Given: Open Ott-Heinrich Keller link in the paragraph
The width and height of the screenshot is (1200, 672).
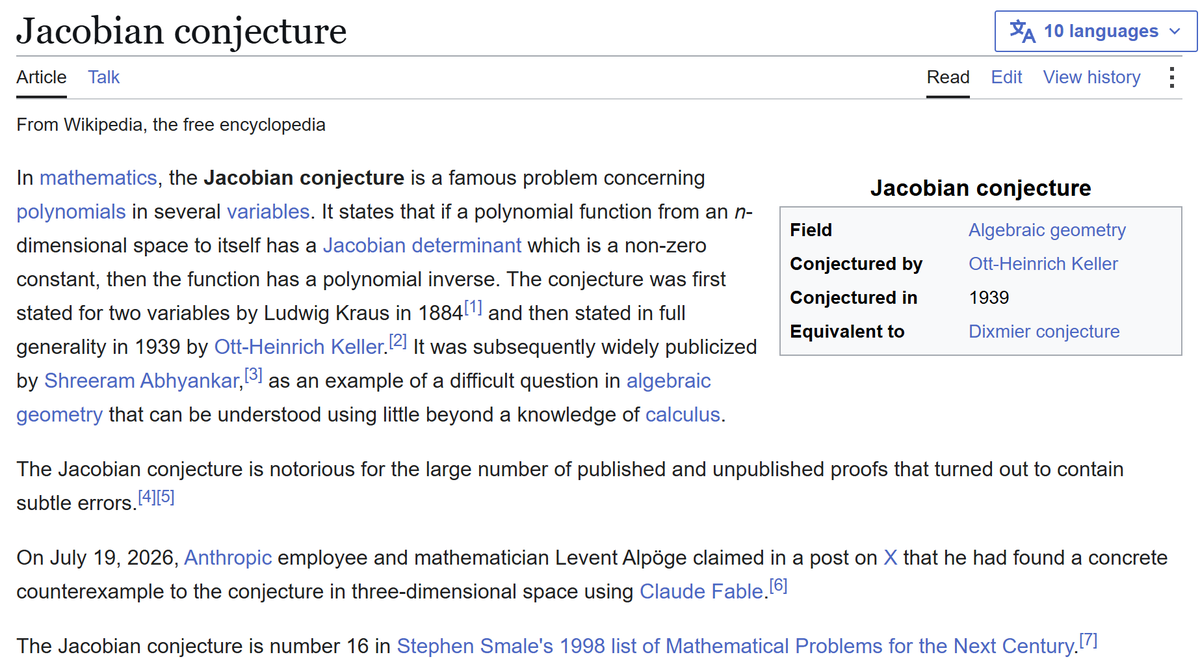Looking at the screenshot, I should coord(299,347).
